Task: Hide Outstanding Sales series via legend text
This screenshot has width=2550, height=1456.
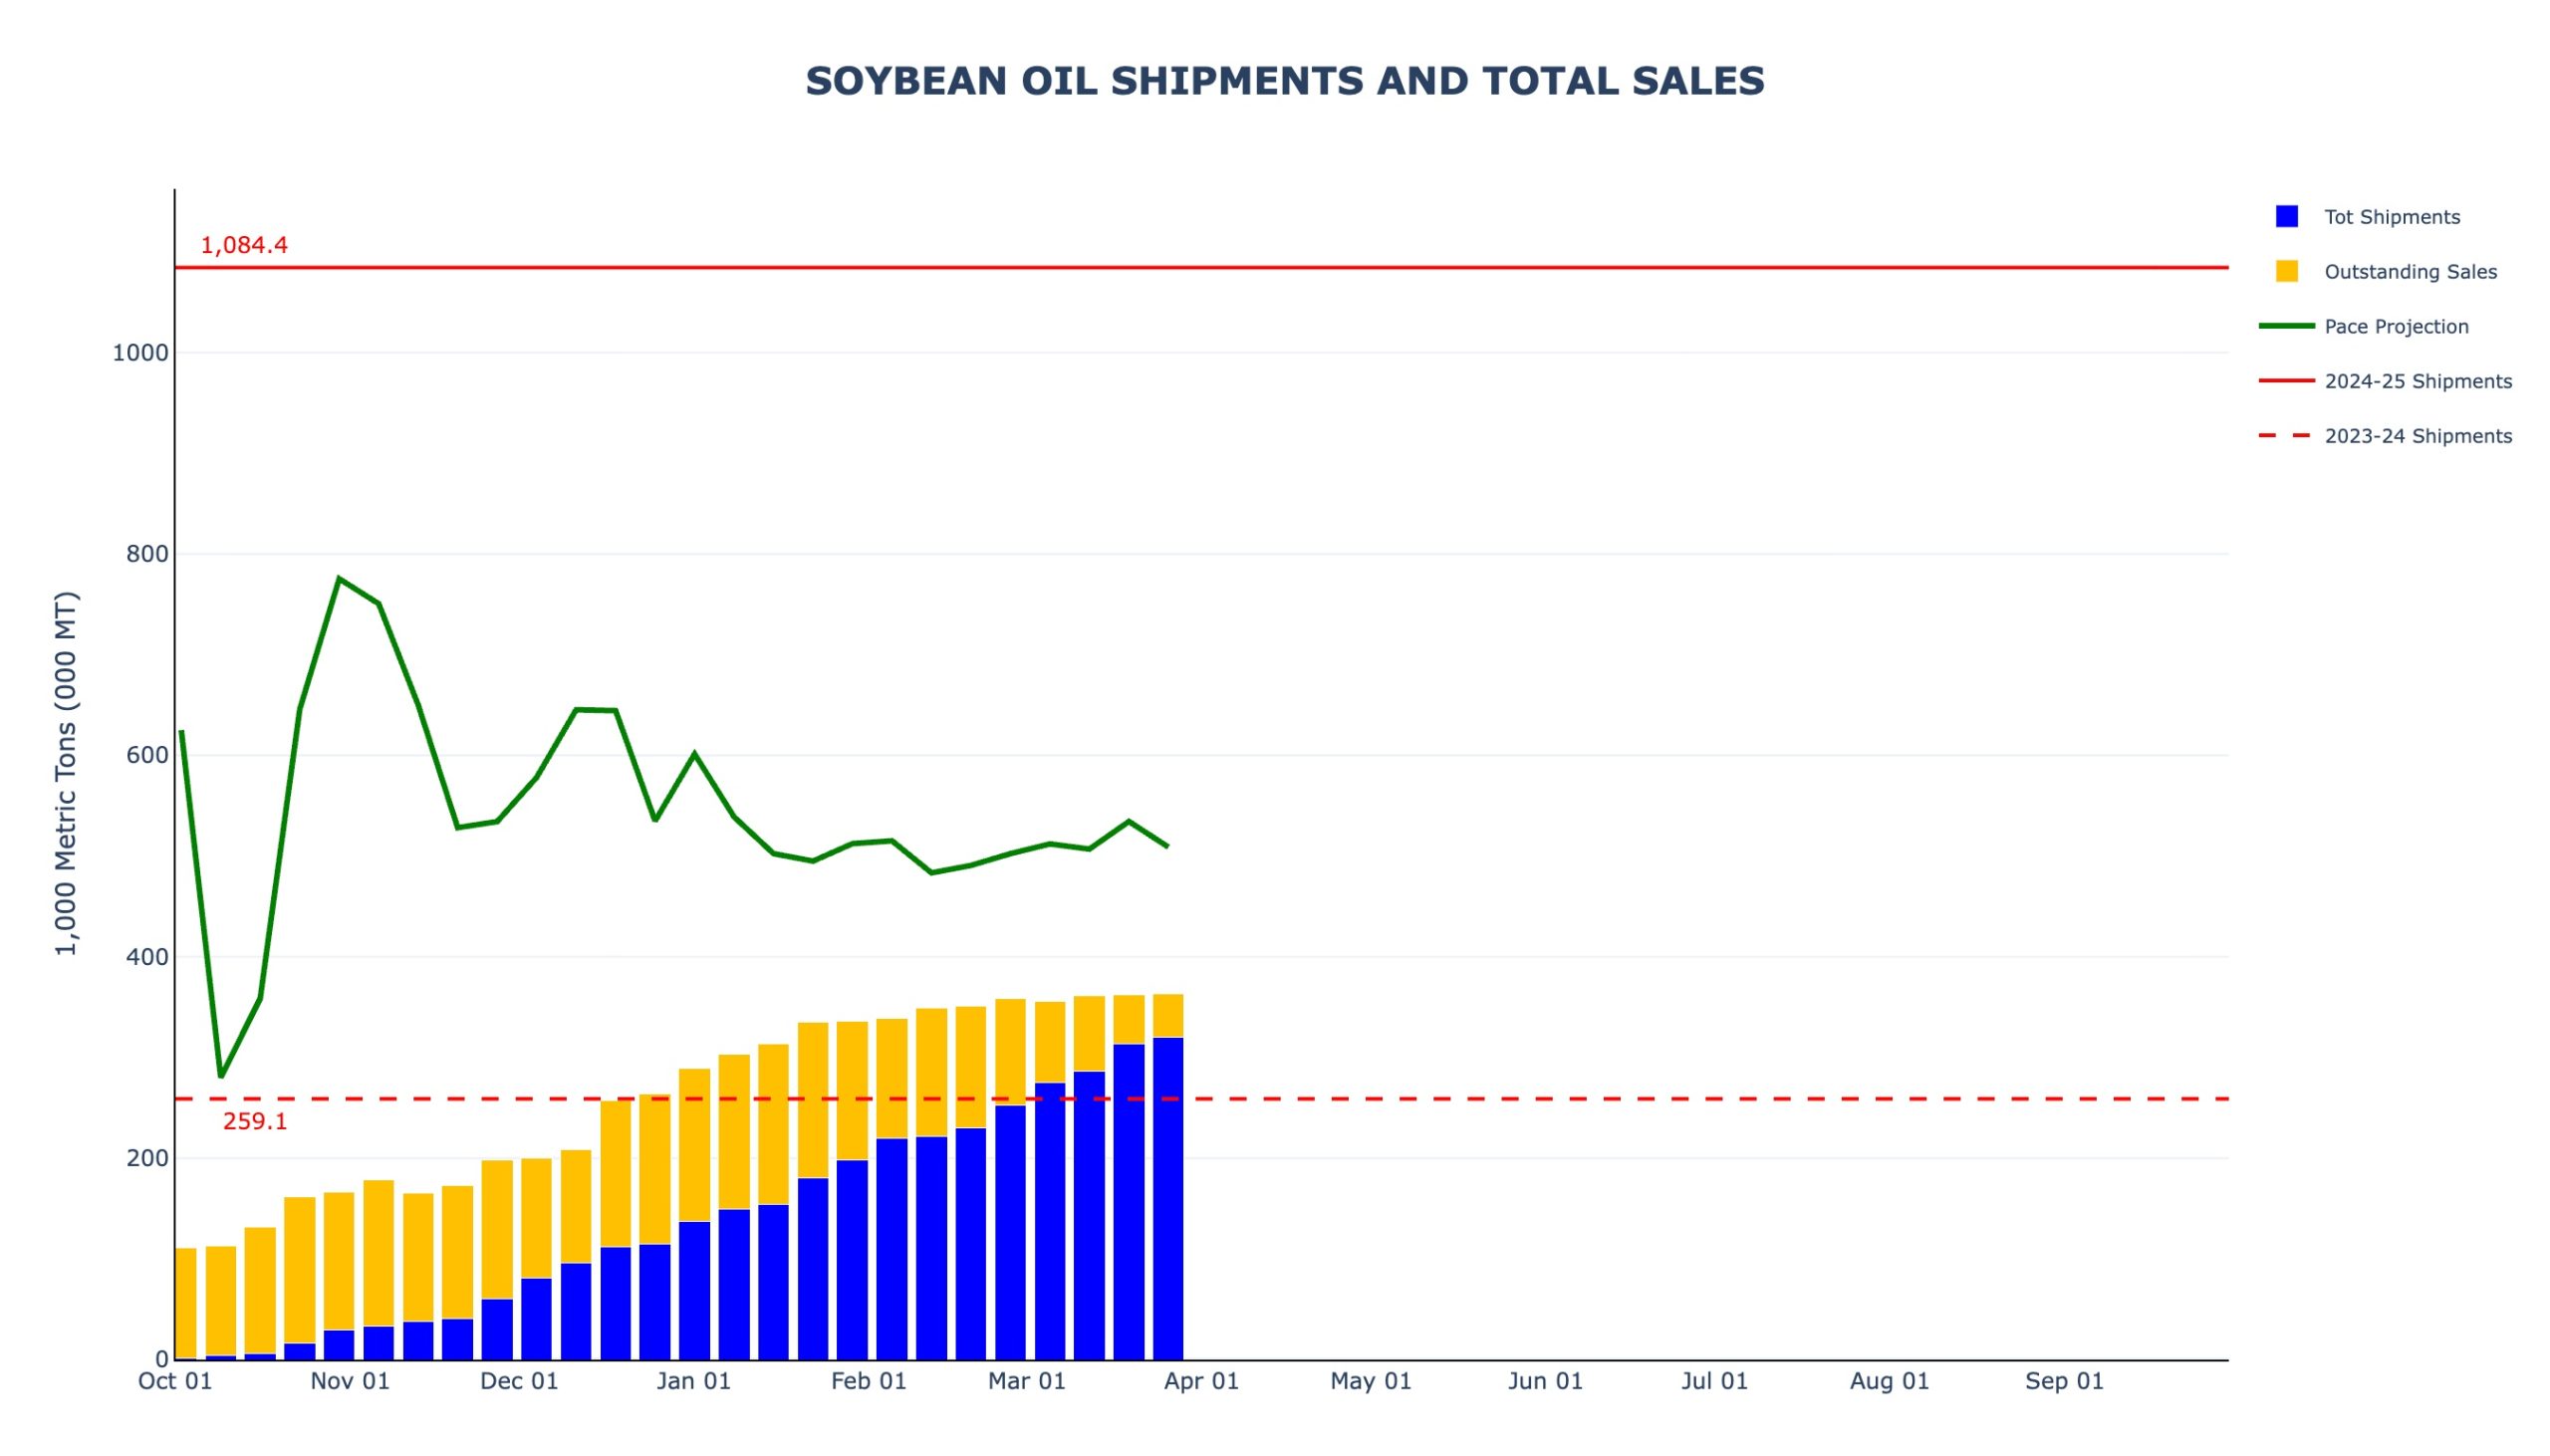Action: pos(2409,272)
